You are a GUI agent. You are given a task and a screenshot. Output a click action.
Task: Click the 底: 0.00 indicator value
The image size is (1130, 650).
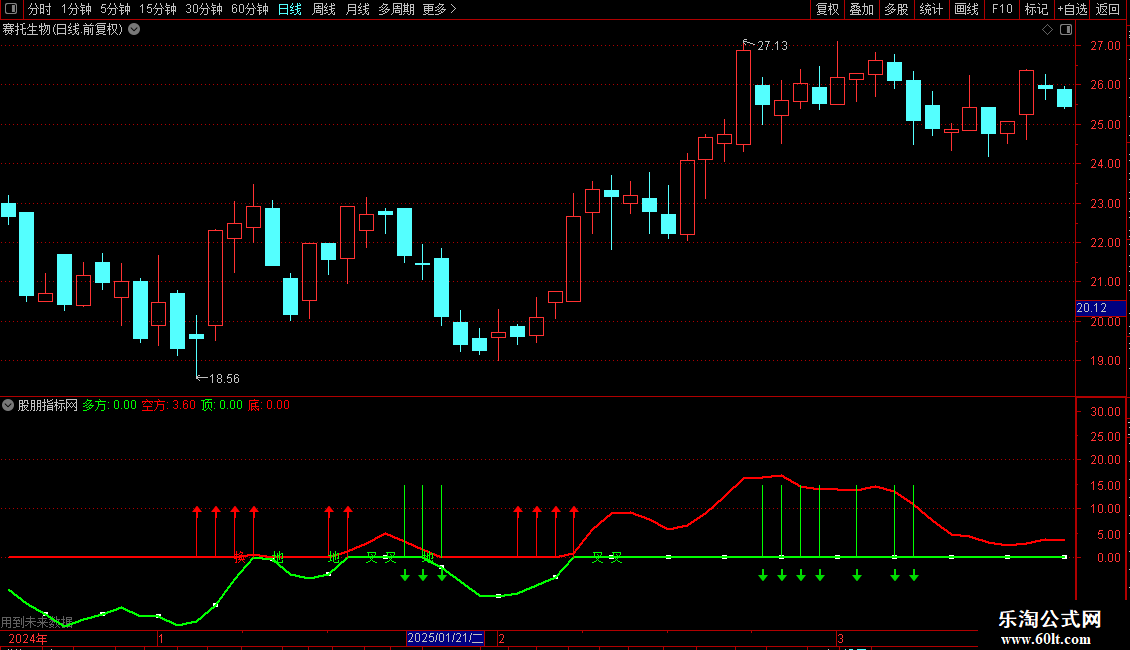[269, 405]
